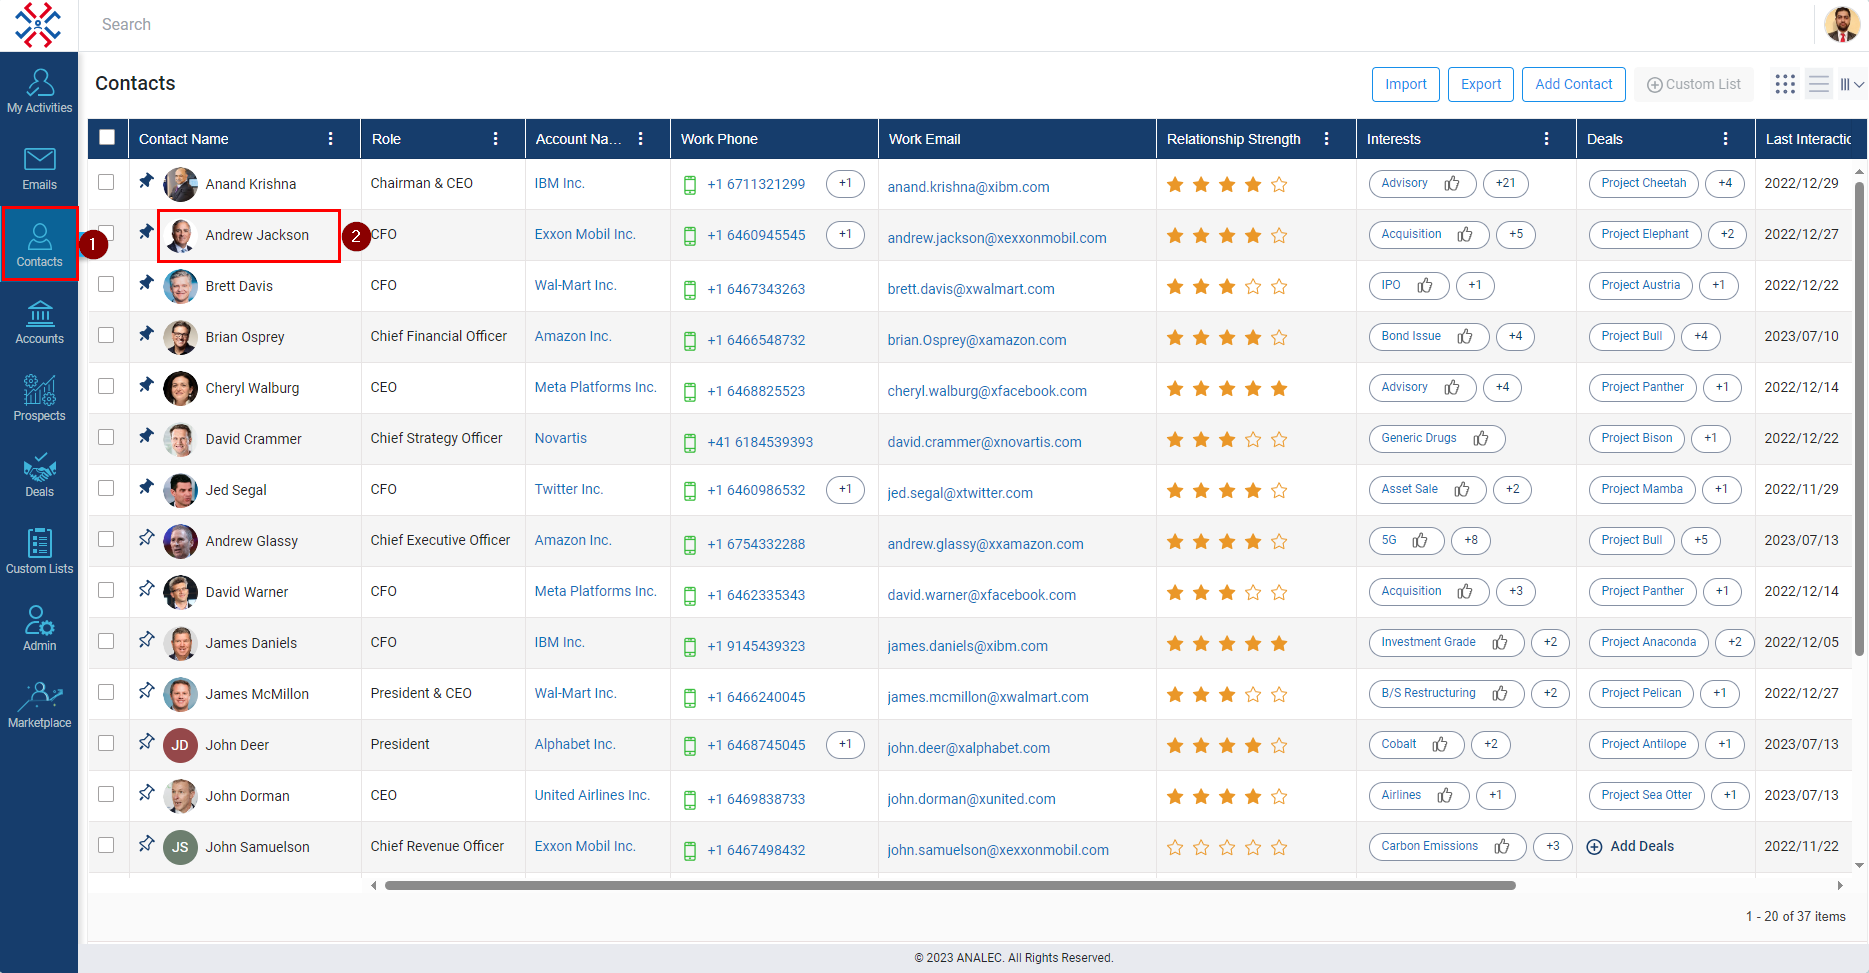This screenshot has height=973, width=1869.
Task: Click phone icon for Brett Davis
Action: [x=690, y=289]
